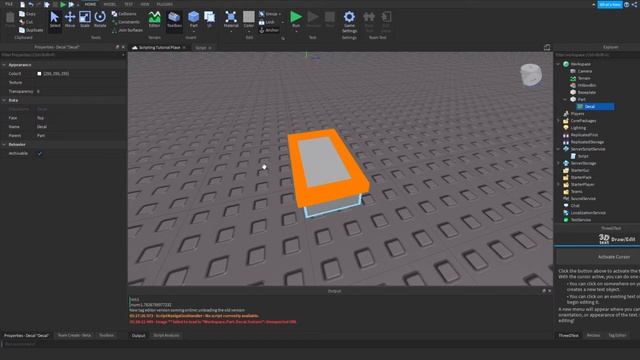Screen dimensions: 640x360
Task: Activate the Rotate tool
Action: coord(100,19)
